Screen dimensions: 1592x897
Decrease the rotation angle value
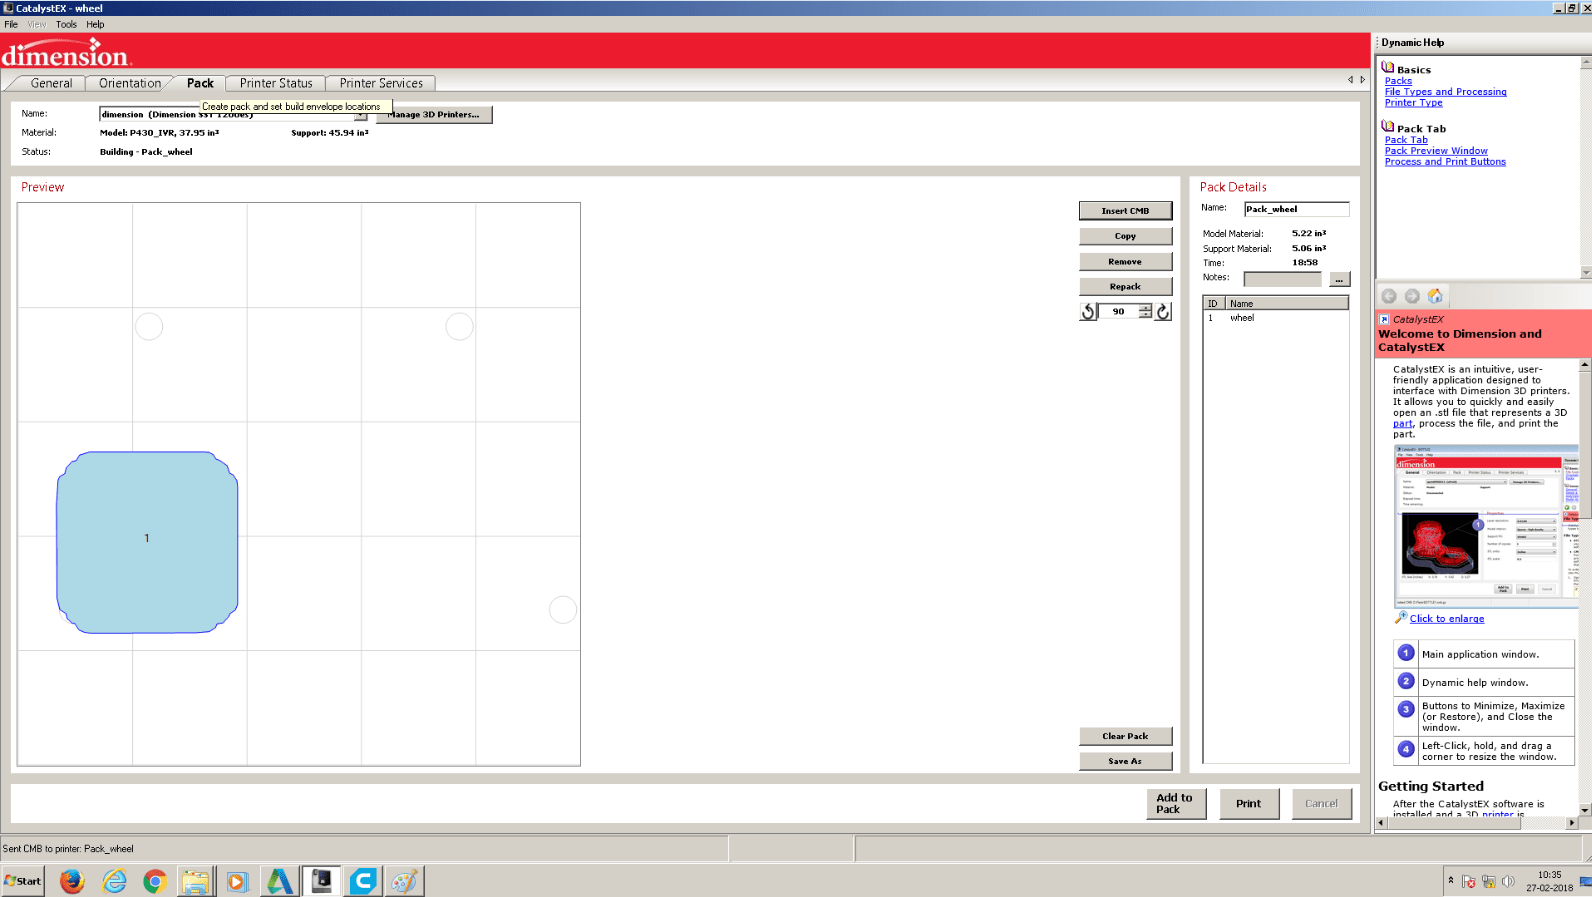[x=1145, y=316]
